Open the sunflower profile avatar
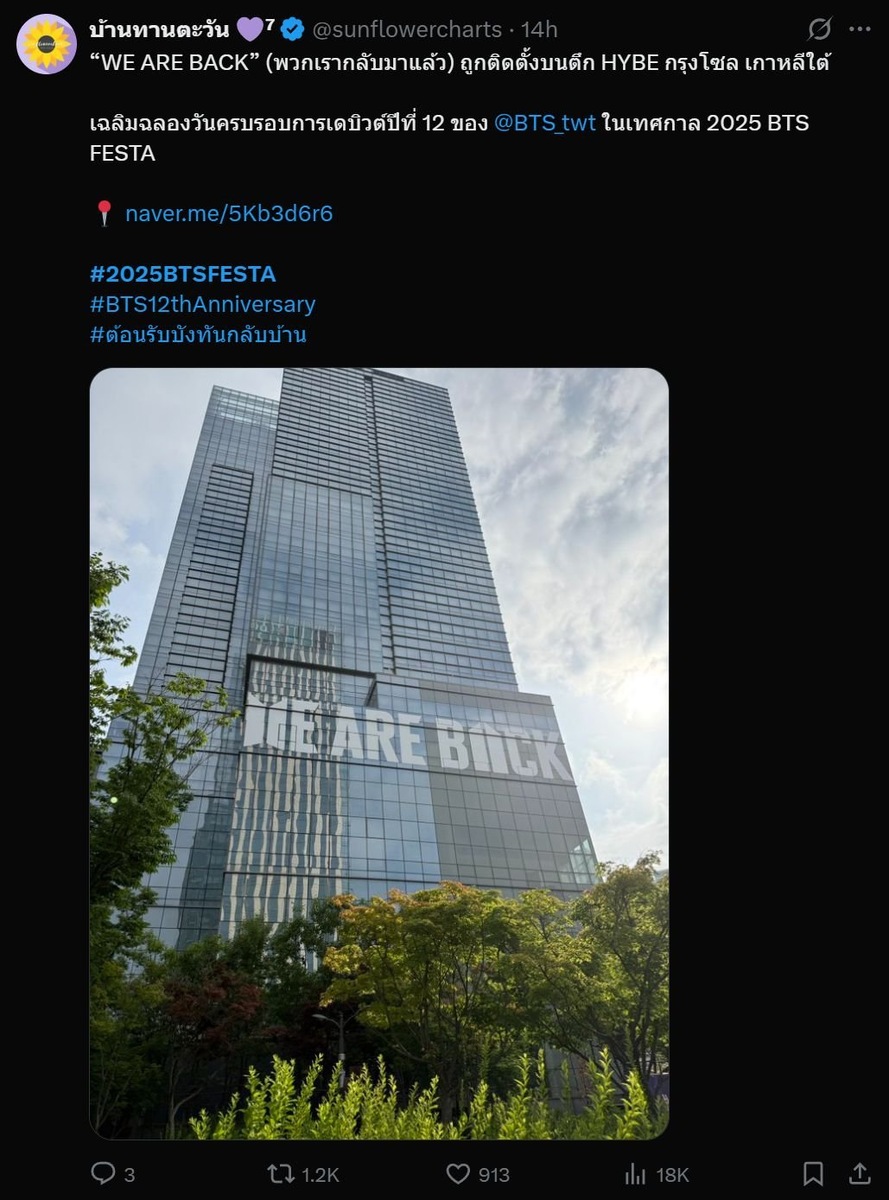The image size is (889, 1200). 46,44
